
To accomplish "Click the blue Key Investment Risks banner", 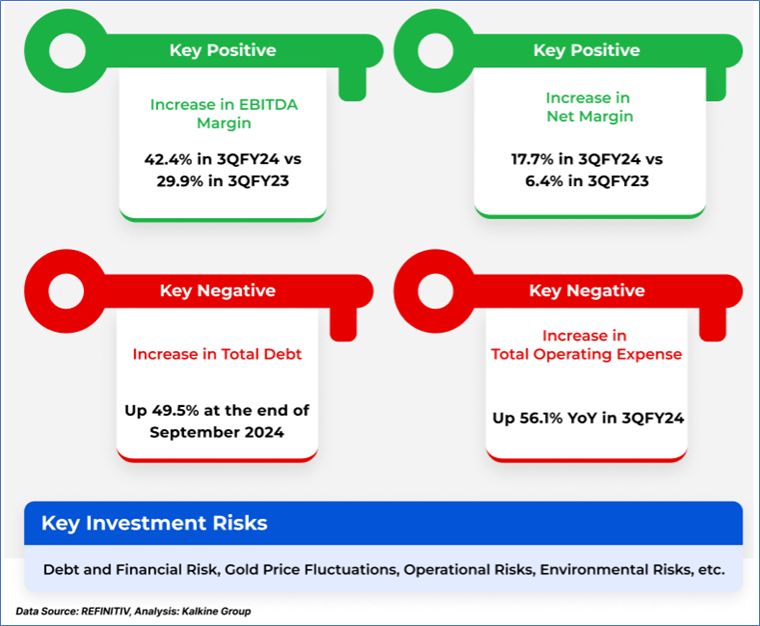I will click(x=383, y=523).
